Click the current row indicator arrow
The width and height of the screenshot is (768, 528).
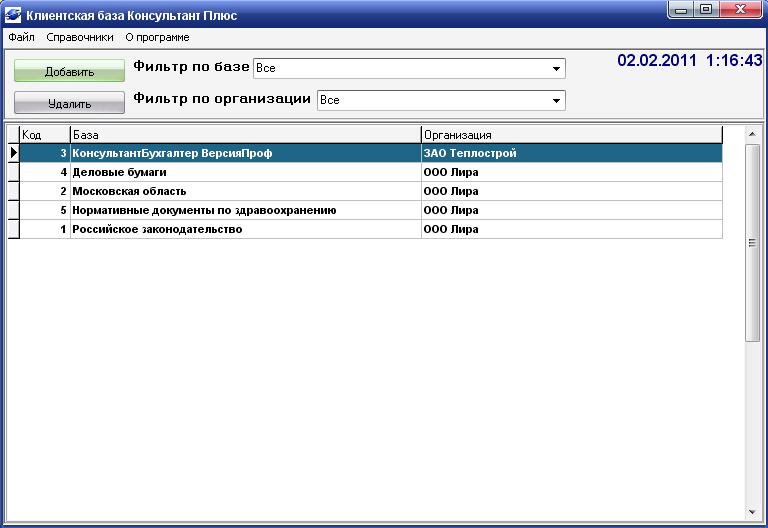(14, 153)
